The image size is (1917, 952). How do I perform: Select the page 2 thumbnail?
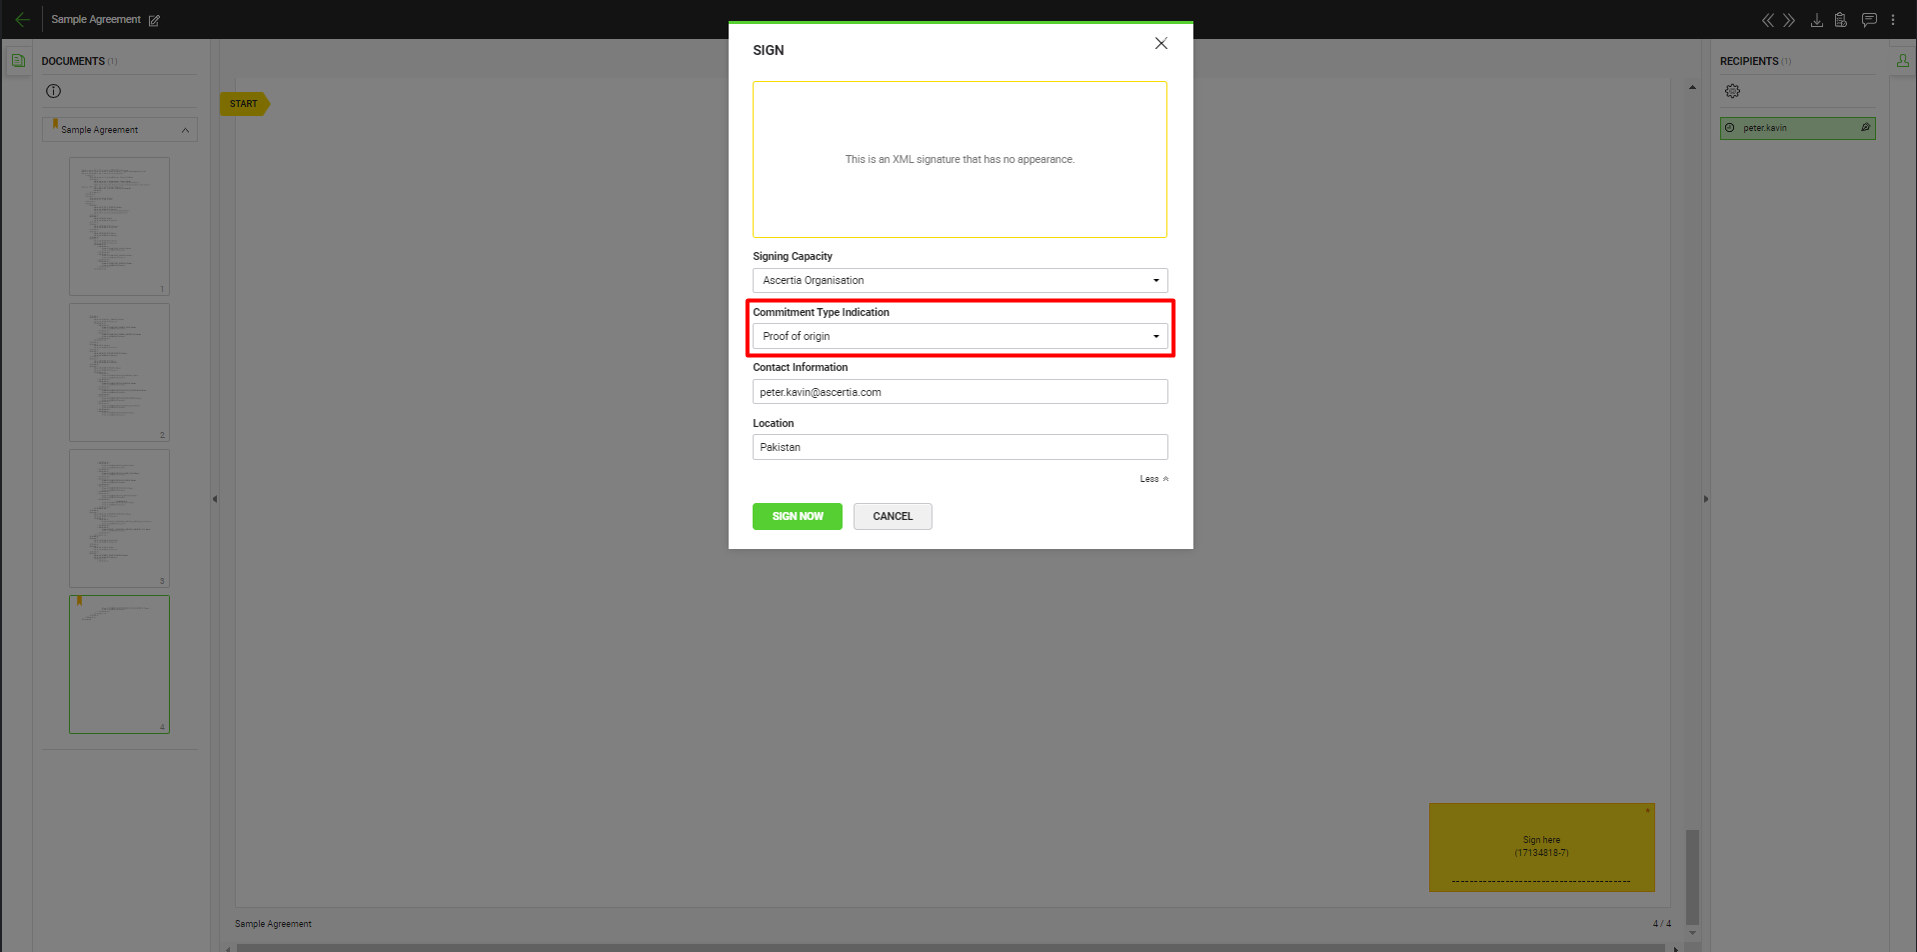coord(119,371)
